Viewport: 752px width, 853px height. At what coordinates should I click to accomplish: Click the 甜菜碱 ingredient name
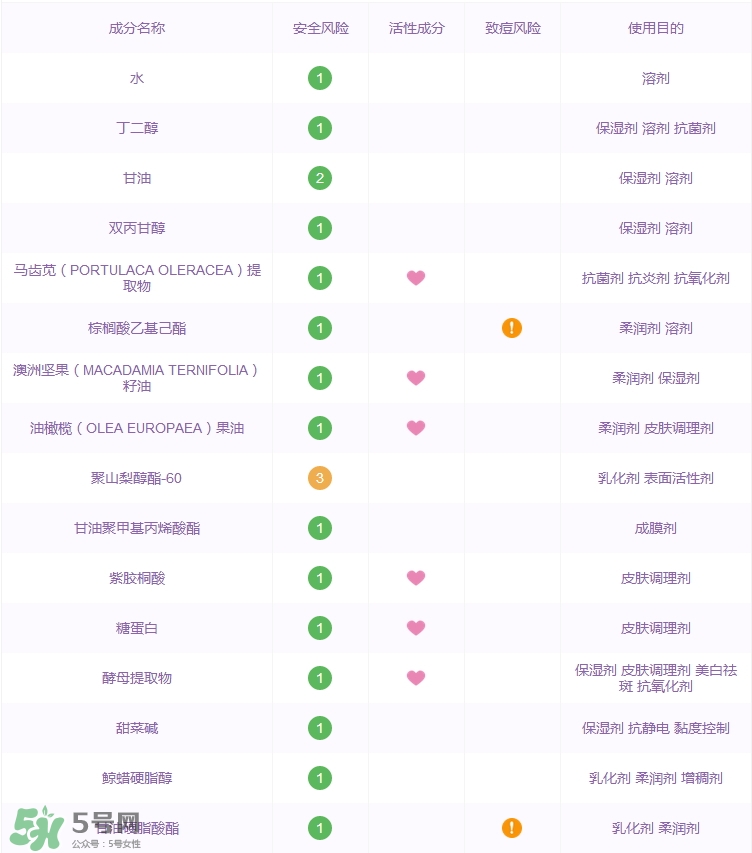coord(137,728)
